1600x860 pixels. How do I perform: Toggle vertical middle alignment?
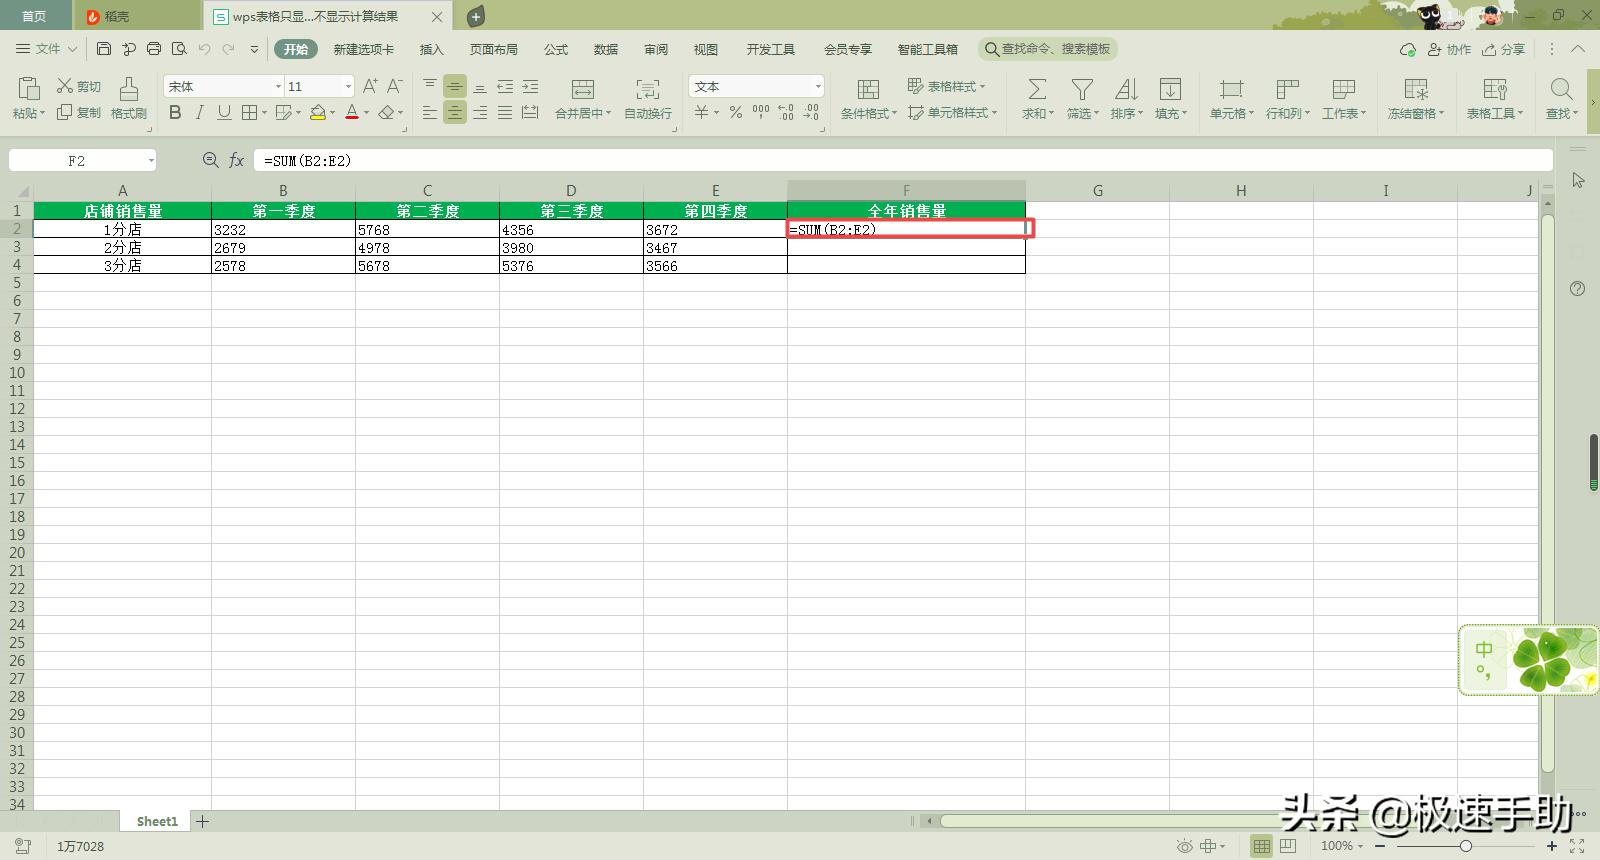455,86
